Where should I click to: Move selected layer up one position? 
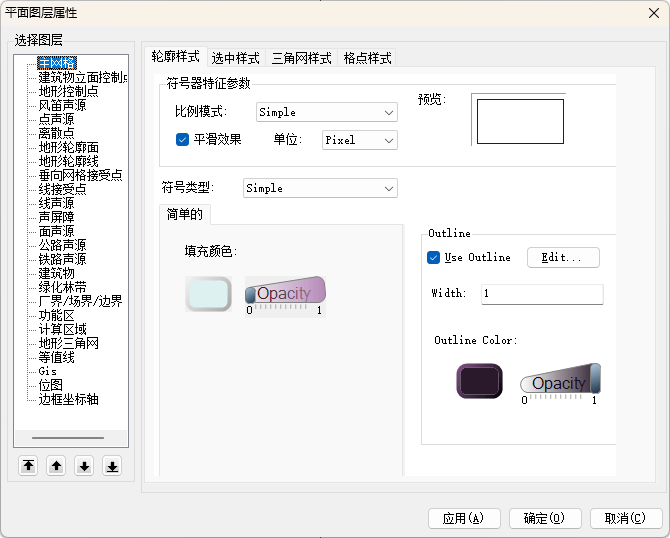(x=56, y=466)
